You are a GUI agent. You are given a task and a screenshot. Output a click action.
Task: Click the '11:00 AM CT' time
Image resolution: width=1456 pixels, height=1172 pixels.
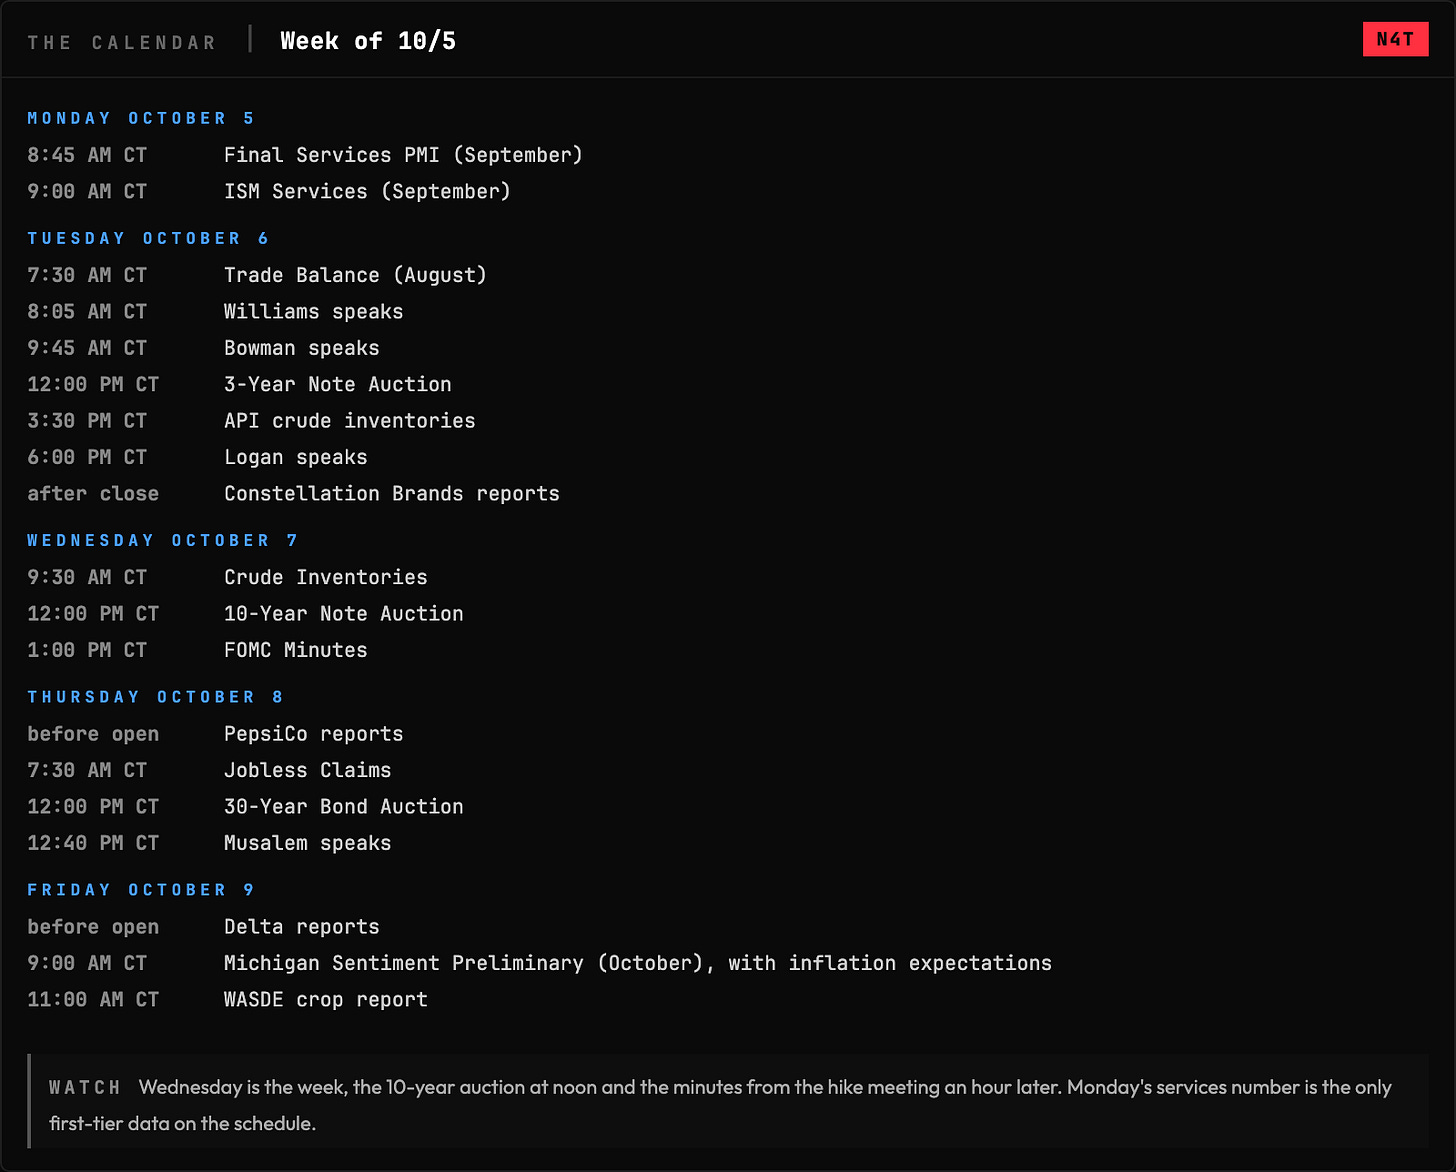(93, 1000)
